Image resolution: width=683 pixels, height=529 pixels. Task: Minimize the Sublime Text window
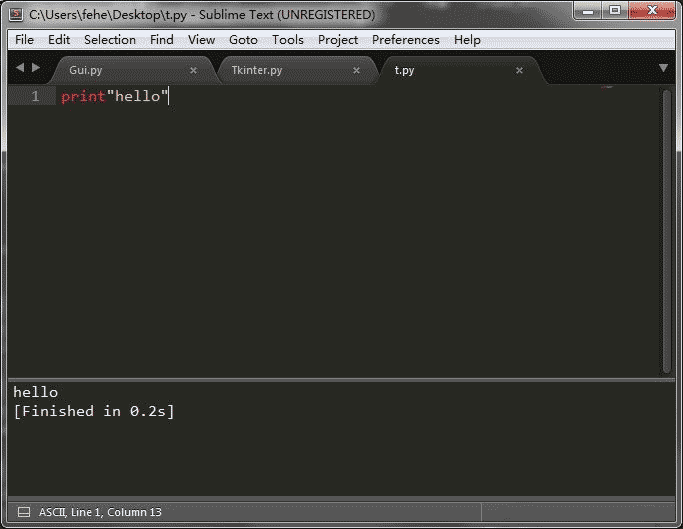[588, 11]
